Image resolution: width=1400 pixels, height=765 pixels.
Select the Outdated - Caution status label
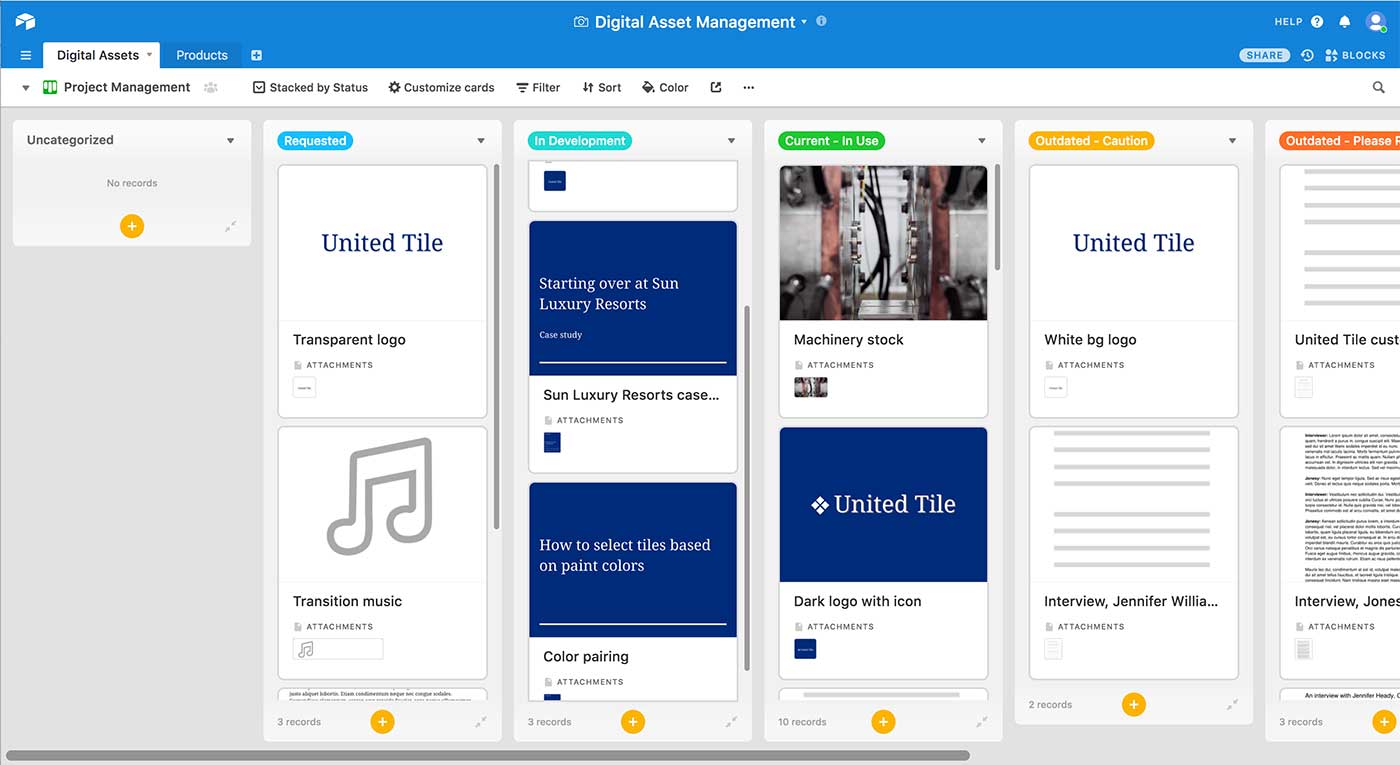pos(1091,141)
